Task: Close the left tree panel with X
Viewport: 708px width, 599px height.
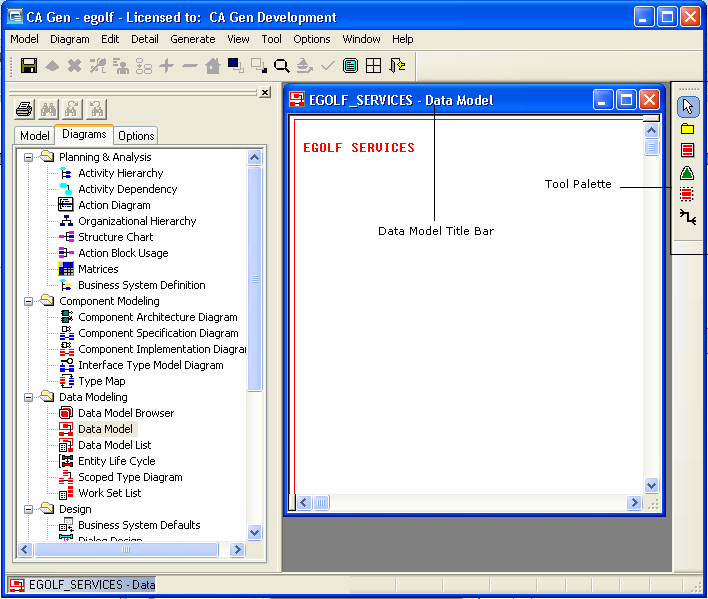Action: (266, 93)
